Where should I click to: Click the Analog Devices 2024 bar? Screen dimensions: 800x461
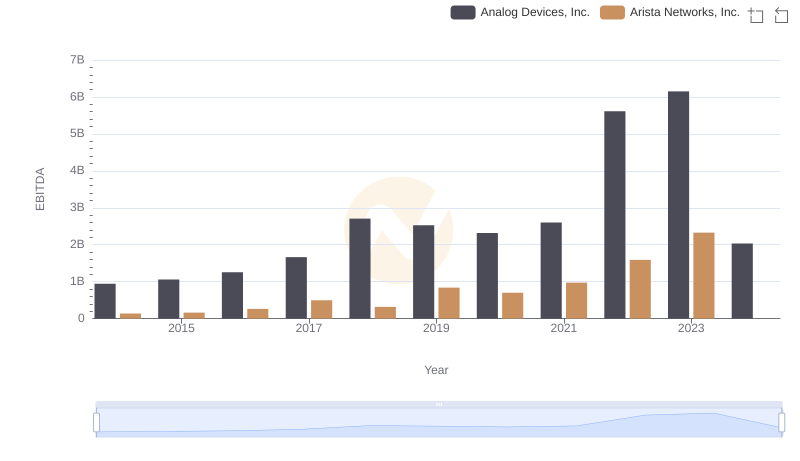tap(742, 281)
